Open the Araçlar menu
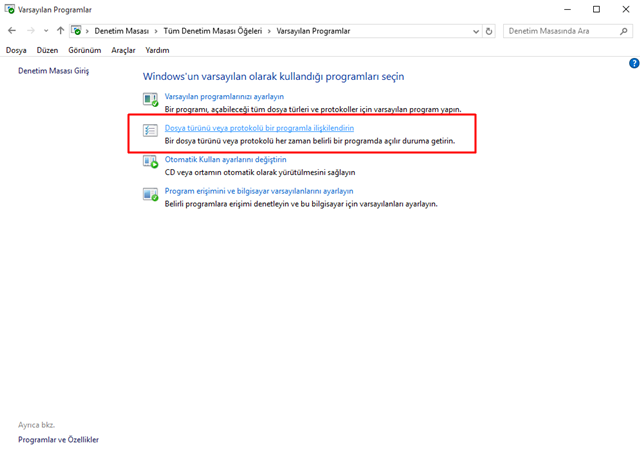 [123, 50]
